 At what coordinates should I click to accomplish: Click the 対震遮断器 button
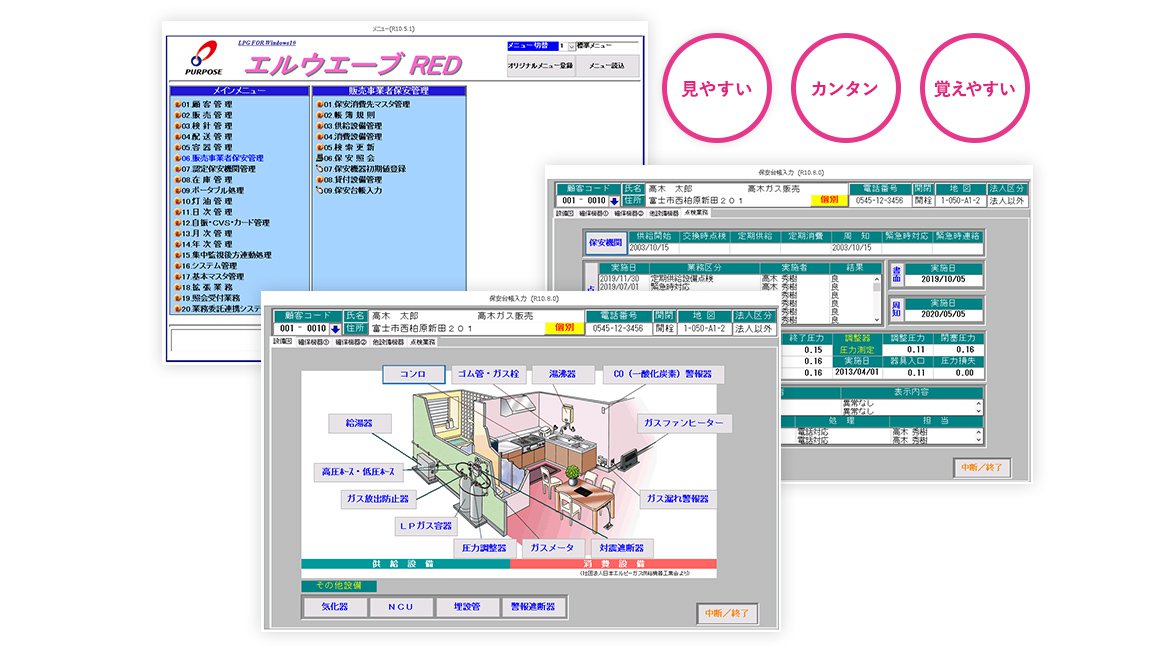coord(621,548)
